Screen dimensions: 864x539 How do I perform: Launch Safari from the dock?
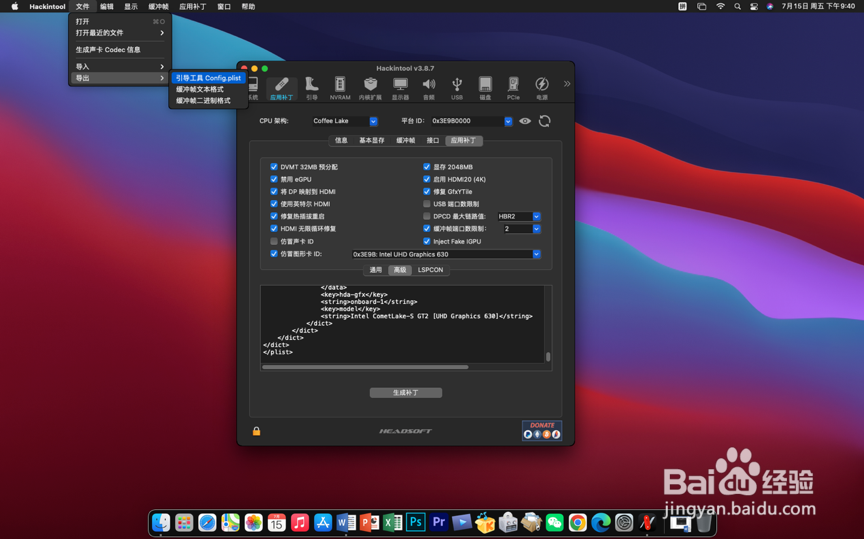(207, 522)
